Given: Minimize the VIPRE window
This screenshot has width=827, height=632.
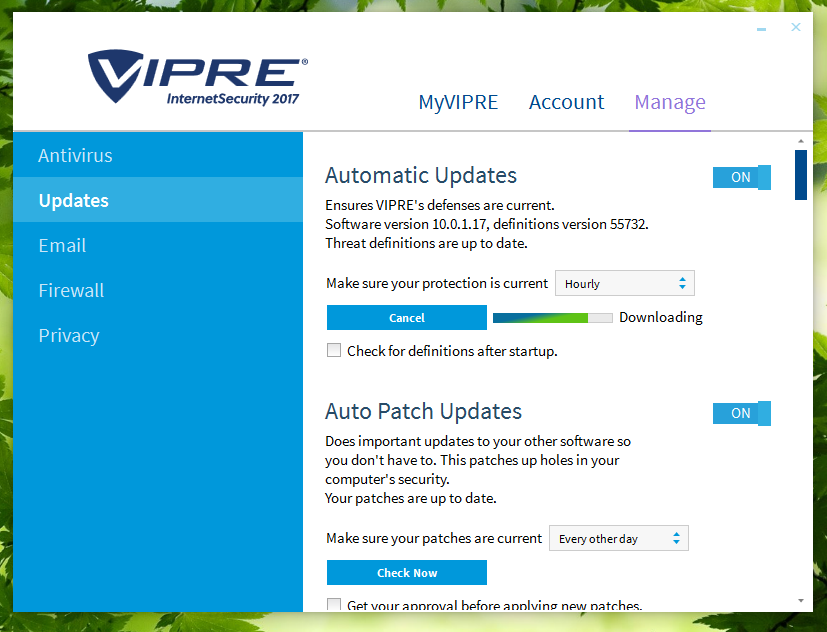Looking at the screenshot, I should click(x=763, y=28).
